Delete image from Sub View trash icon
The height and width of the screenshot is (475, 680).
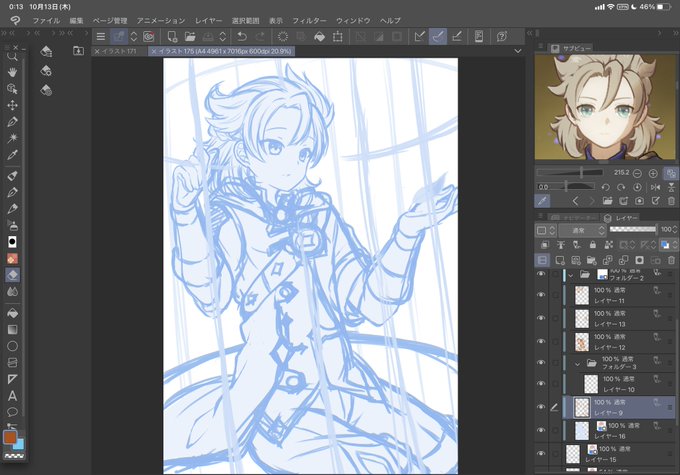click(x=671, y=201)
